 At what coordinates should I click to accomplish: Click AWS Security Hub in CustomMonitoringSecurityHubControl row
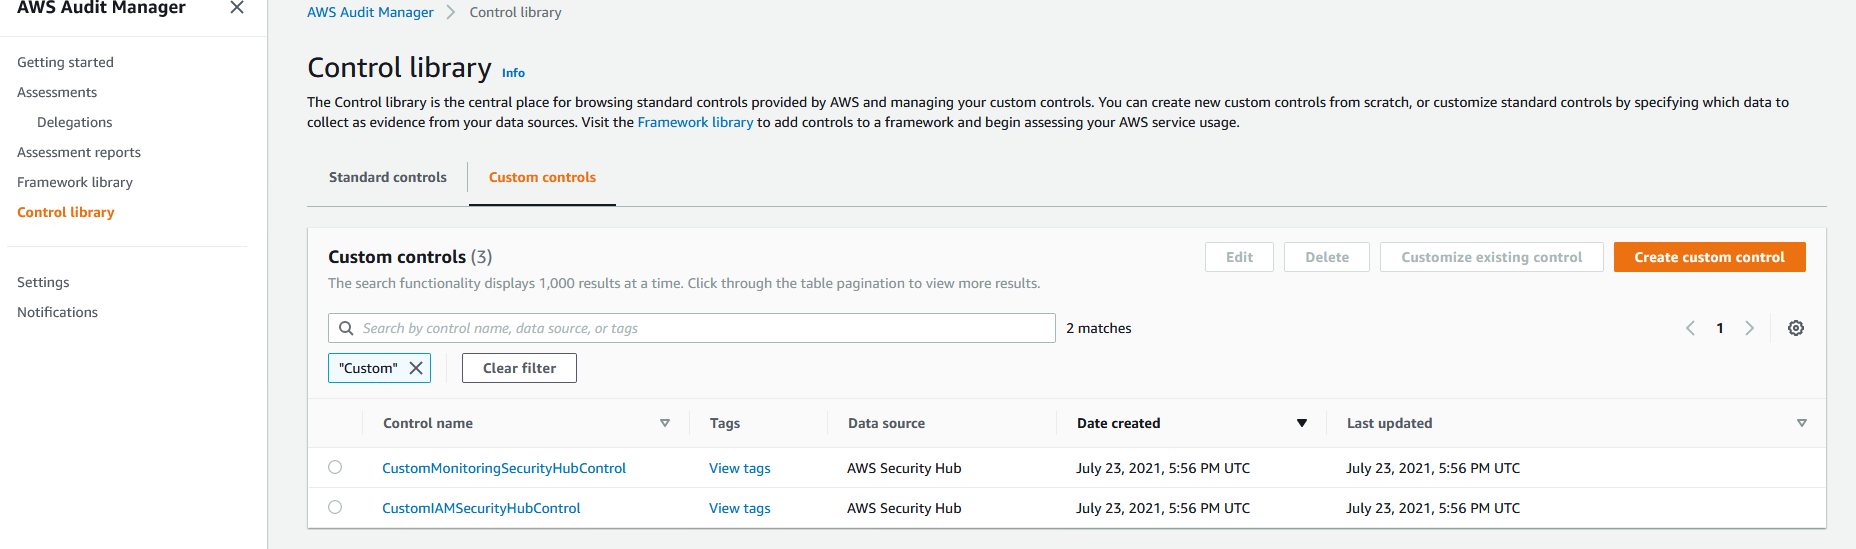click(x=904, y=468)
